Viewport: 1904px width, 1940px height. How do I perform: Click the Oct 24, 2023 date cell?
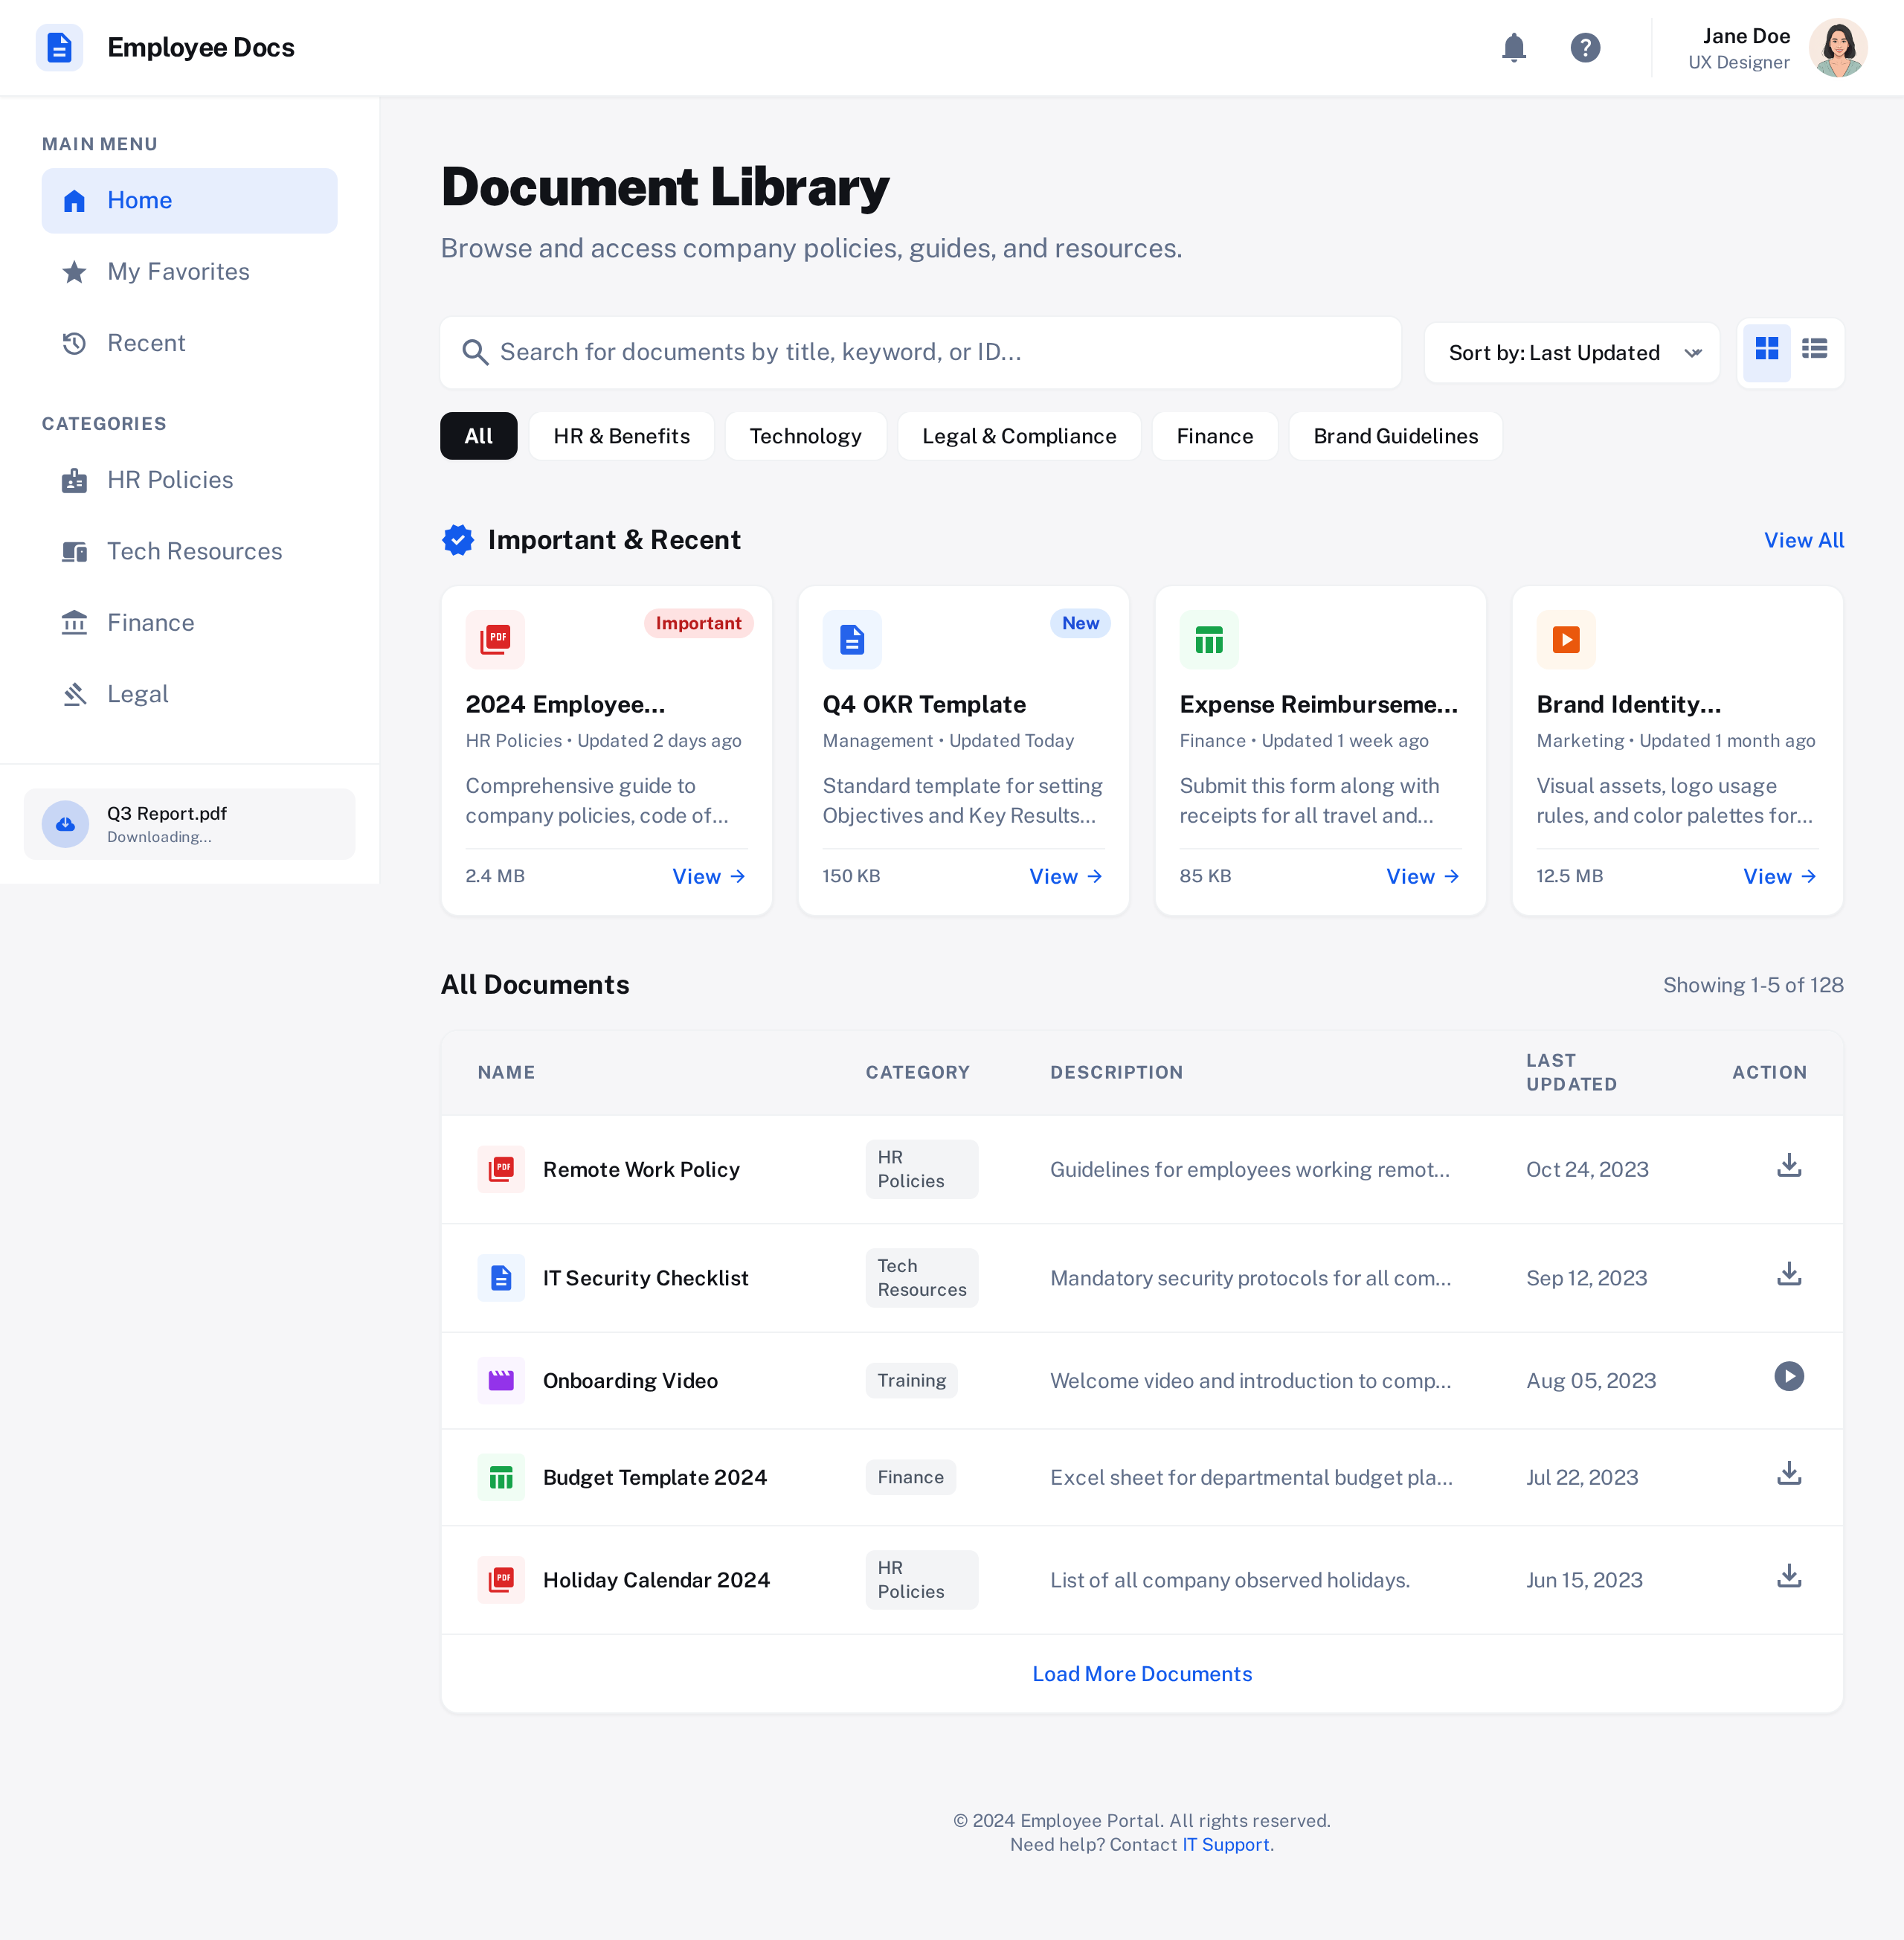click(x=1587, y=1169)
